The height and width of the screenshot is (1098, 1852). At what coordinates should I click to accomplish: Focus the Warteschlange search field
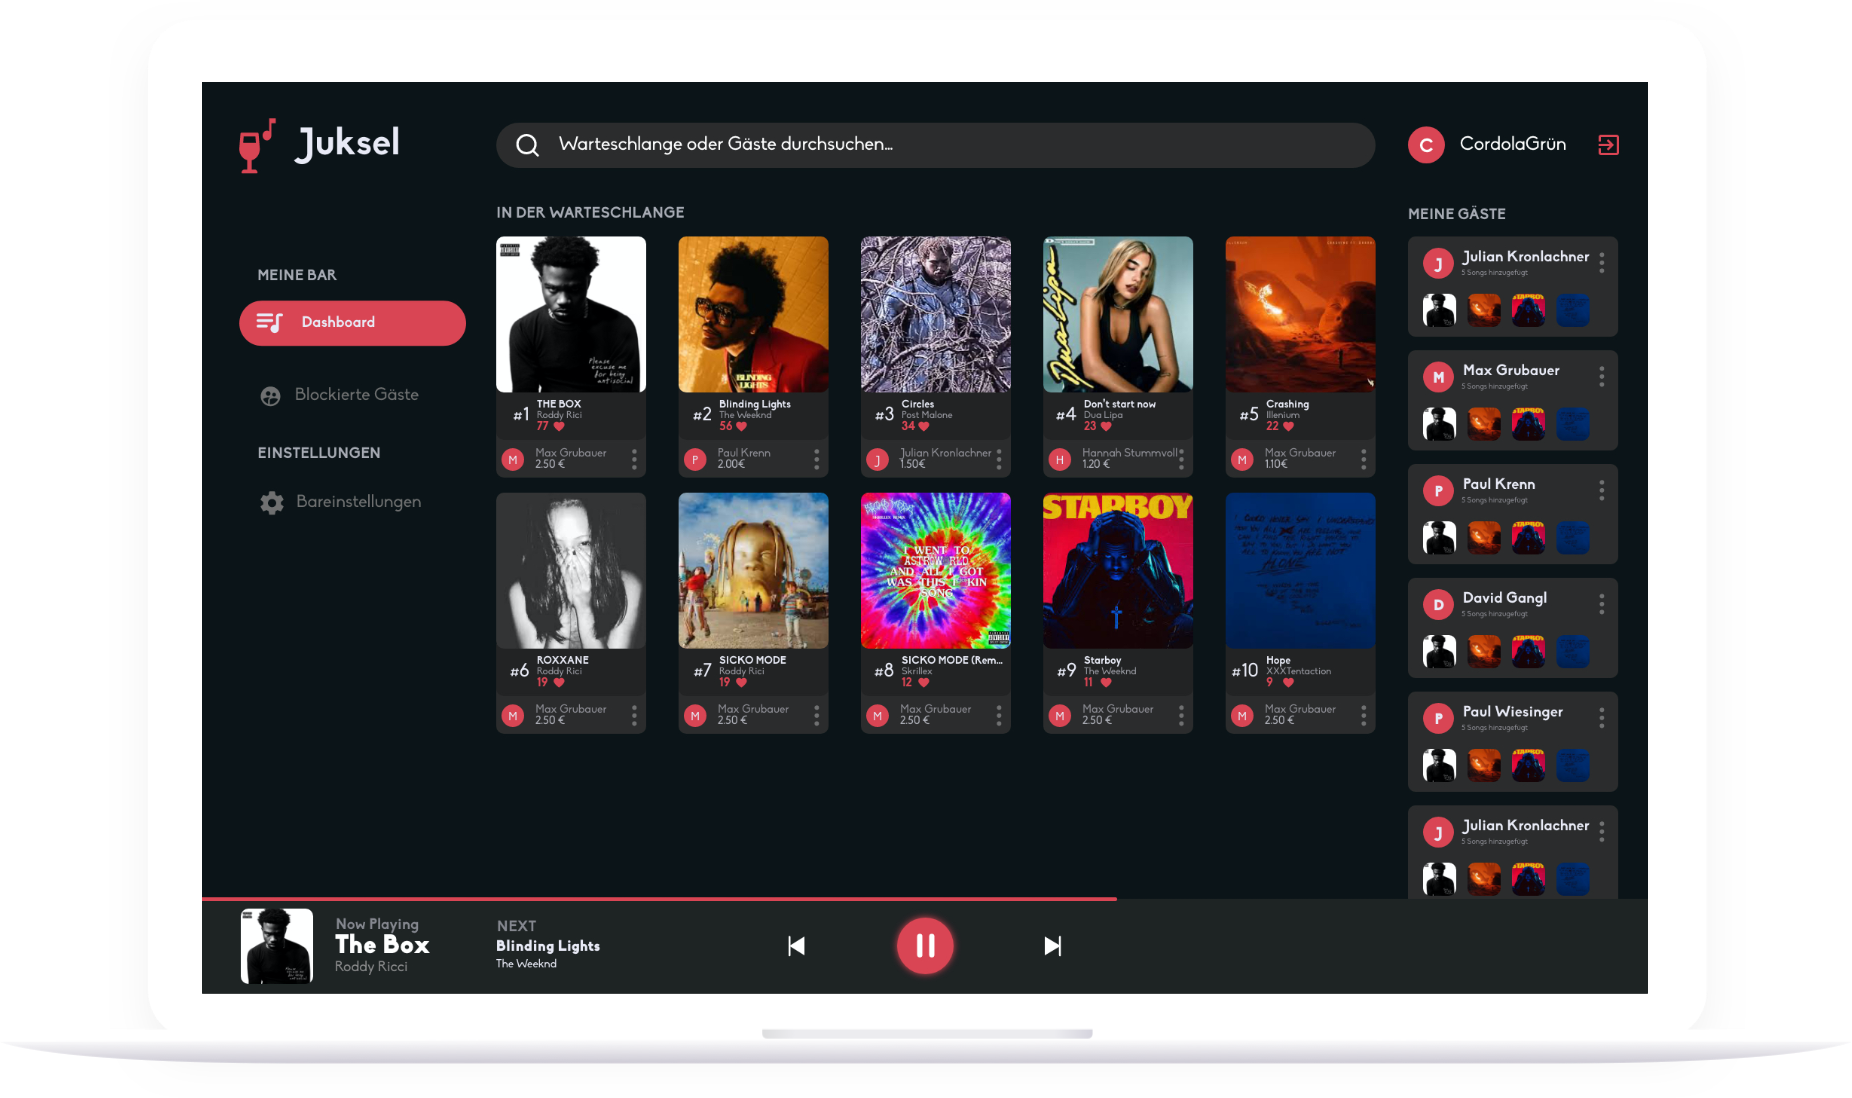pyautogui.click(x=935, y=145)
